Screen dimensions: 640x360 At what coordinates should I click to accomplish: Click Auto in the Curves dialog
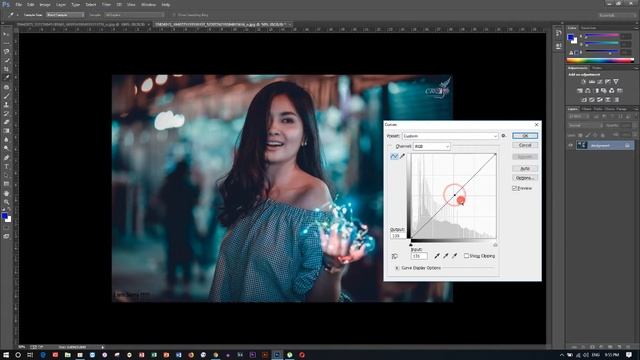[525, 168]
